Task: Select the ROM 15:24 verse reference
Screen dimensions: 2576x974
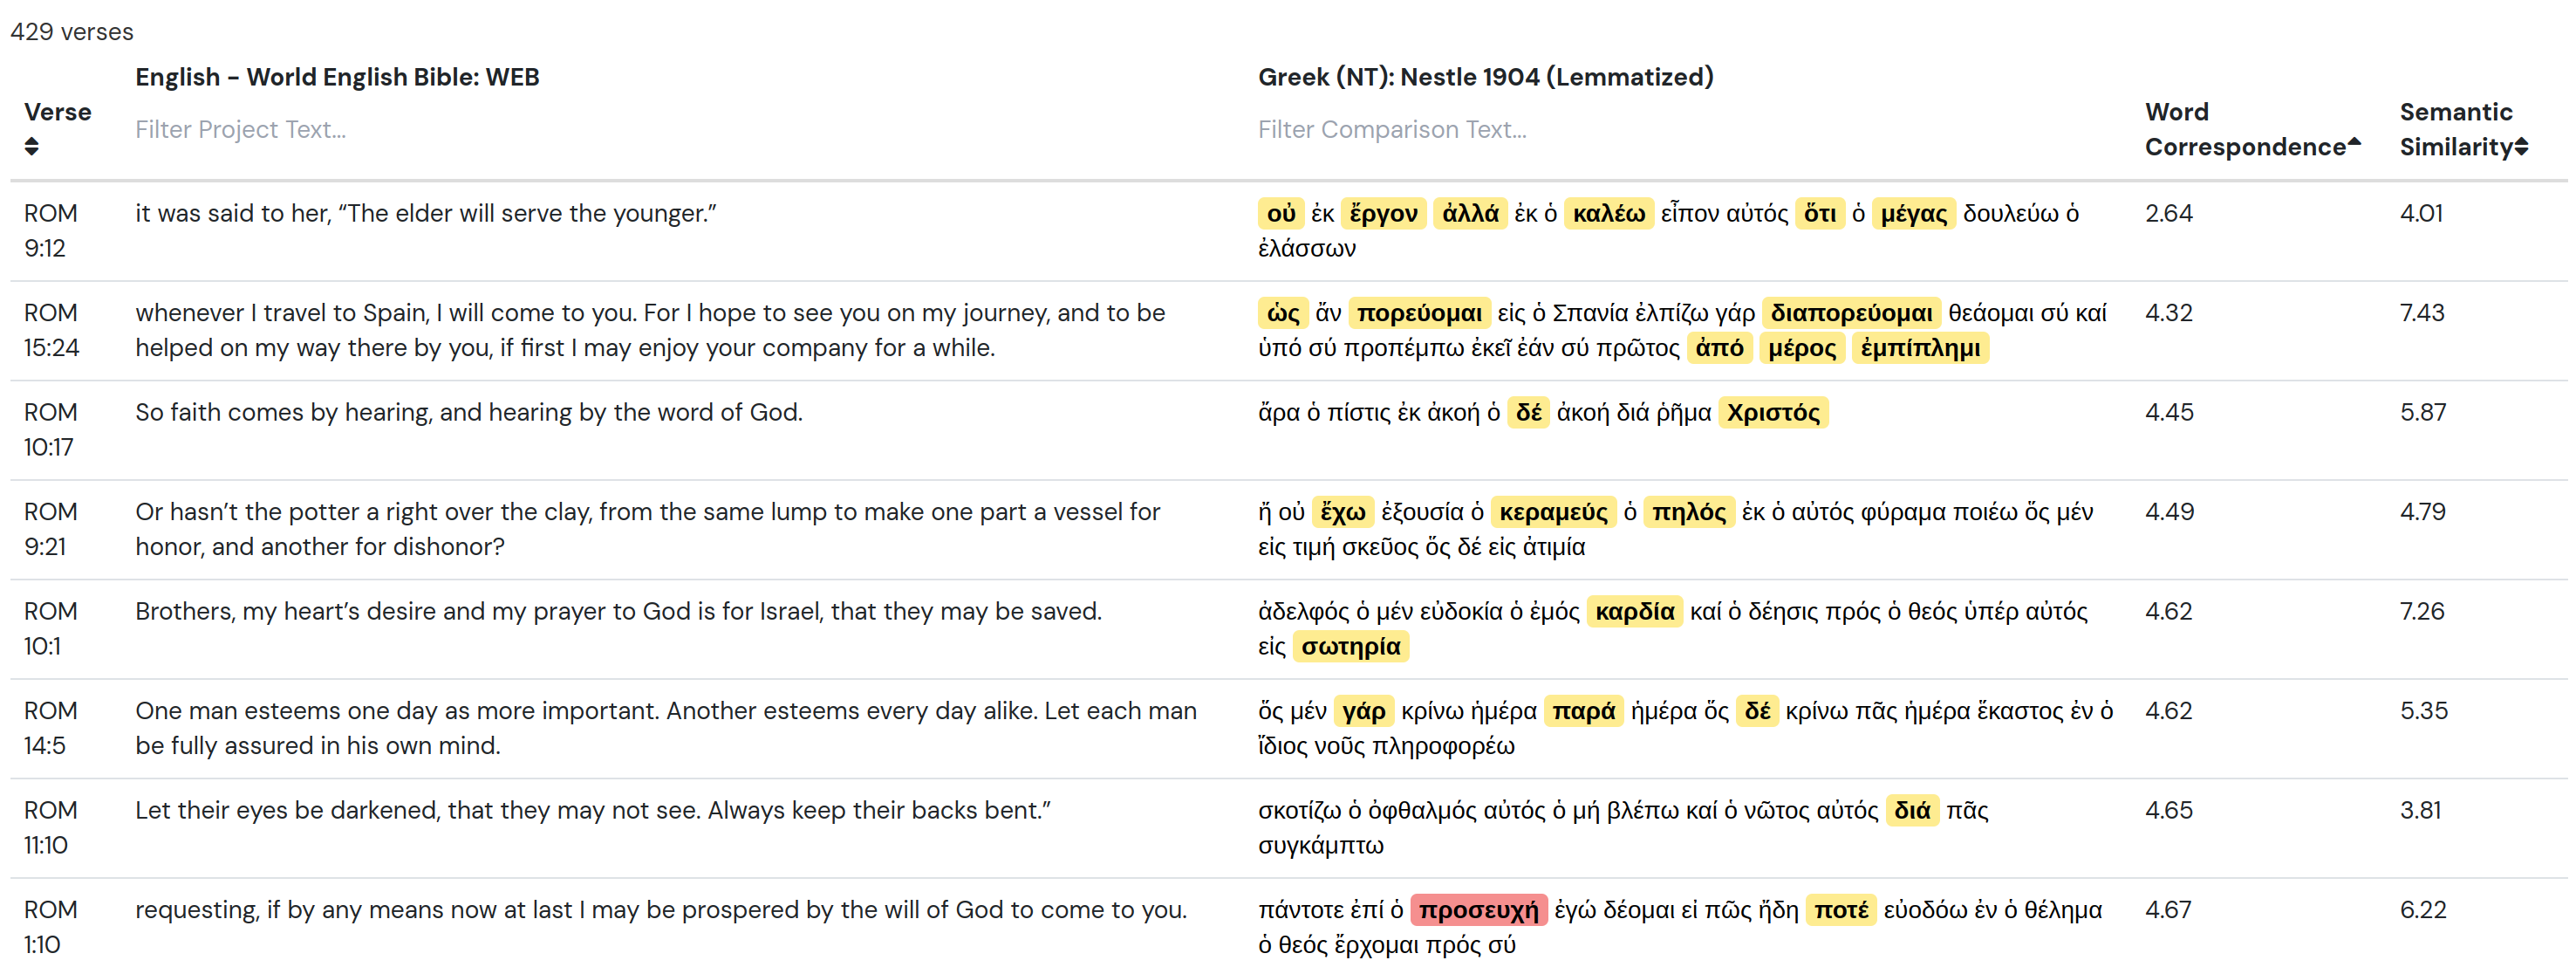Action: tap(51, 330)
